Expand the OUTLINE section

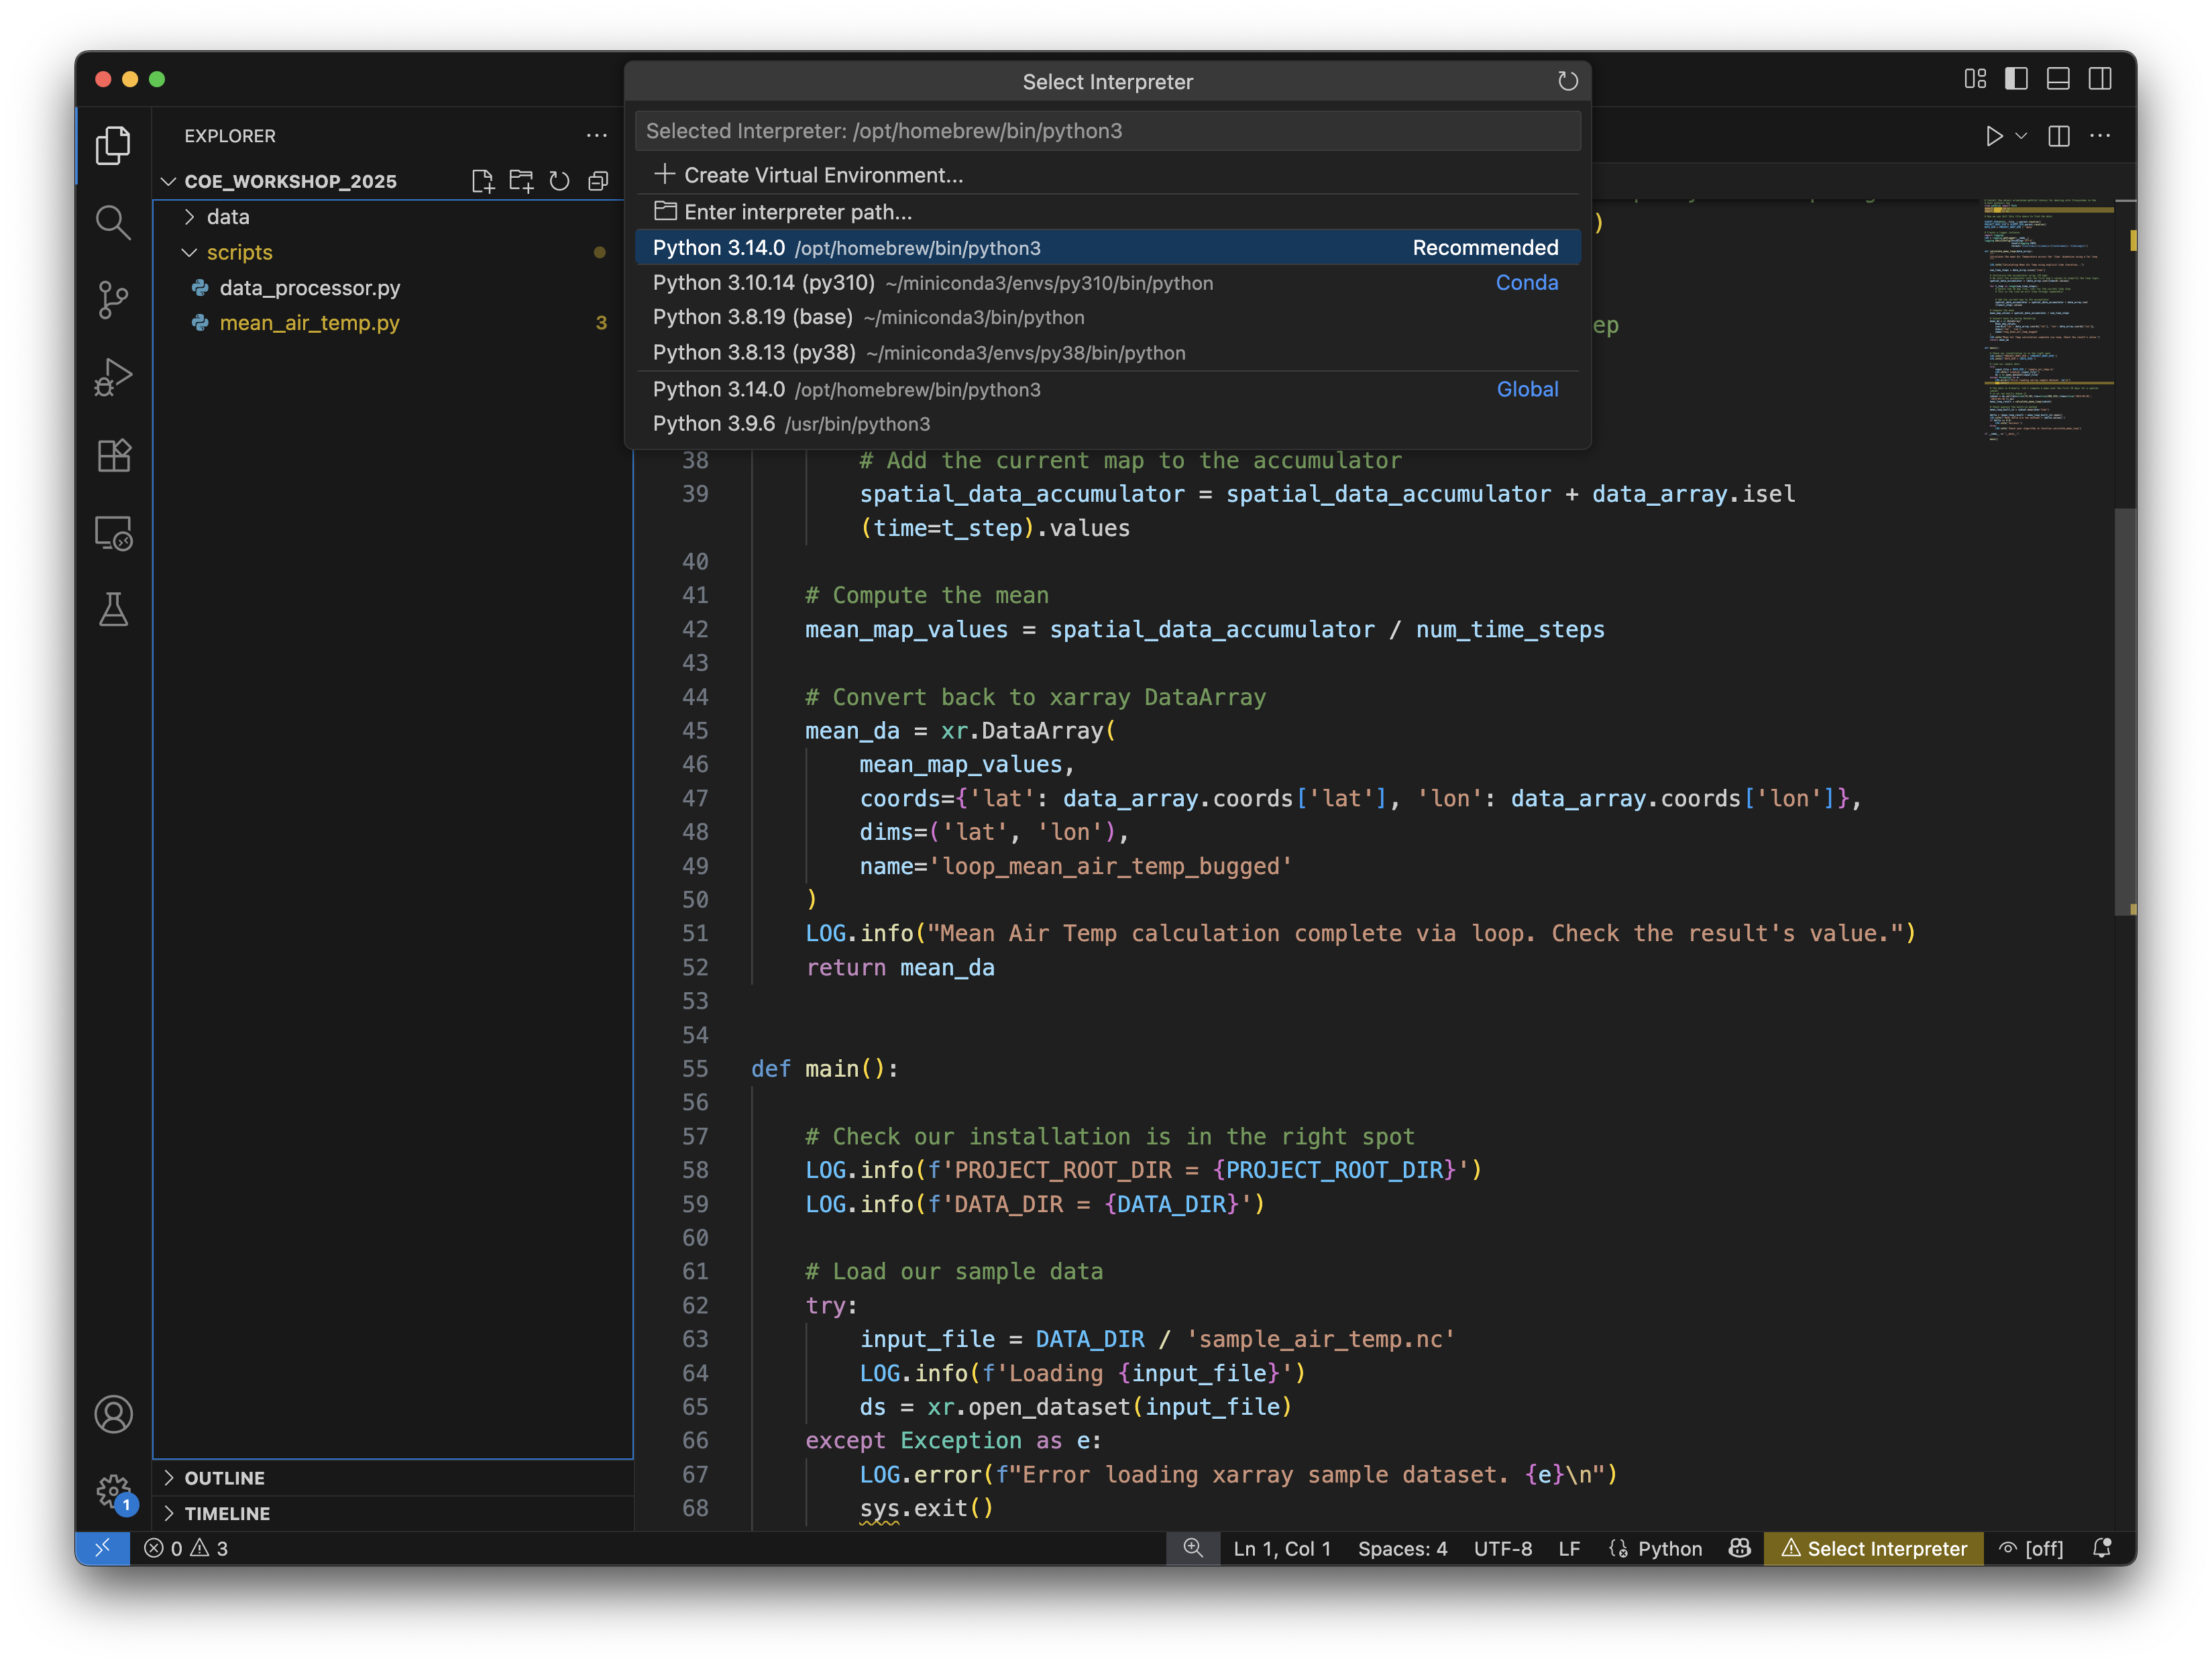(x=224, y=1478)
